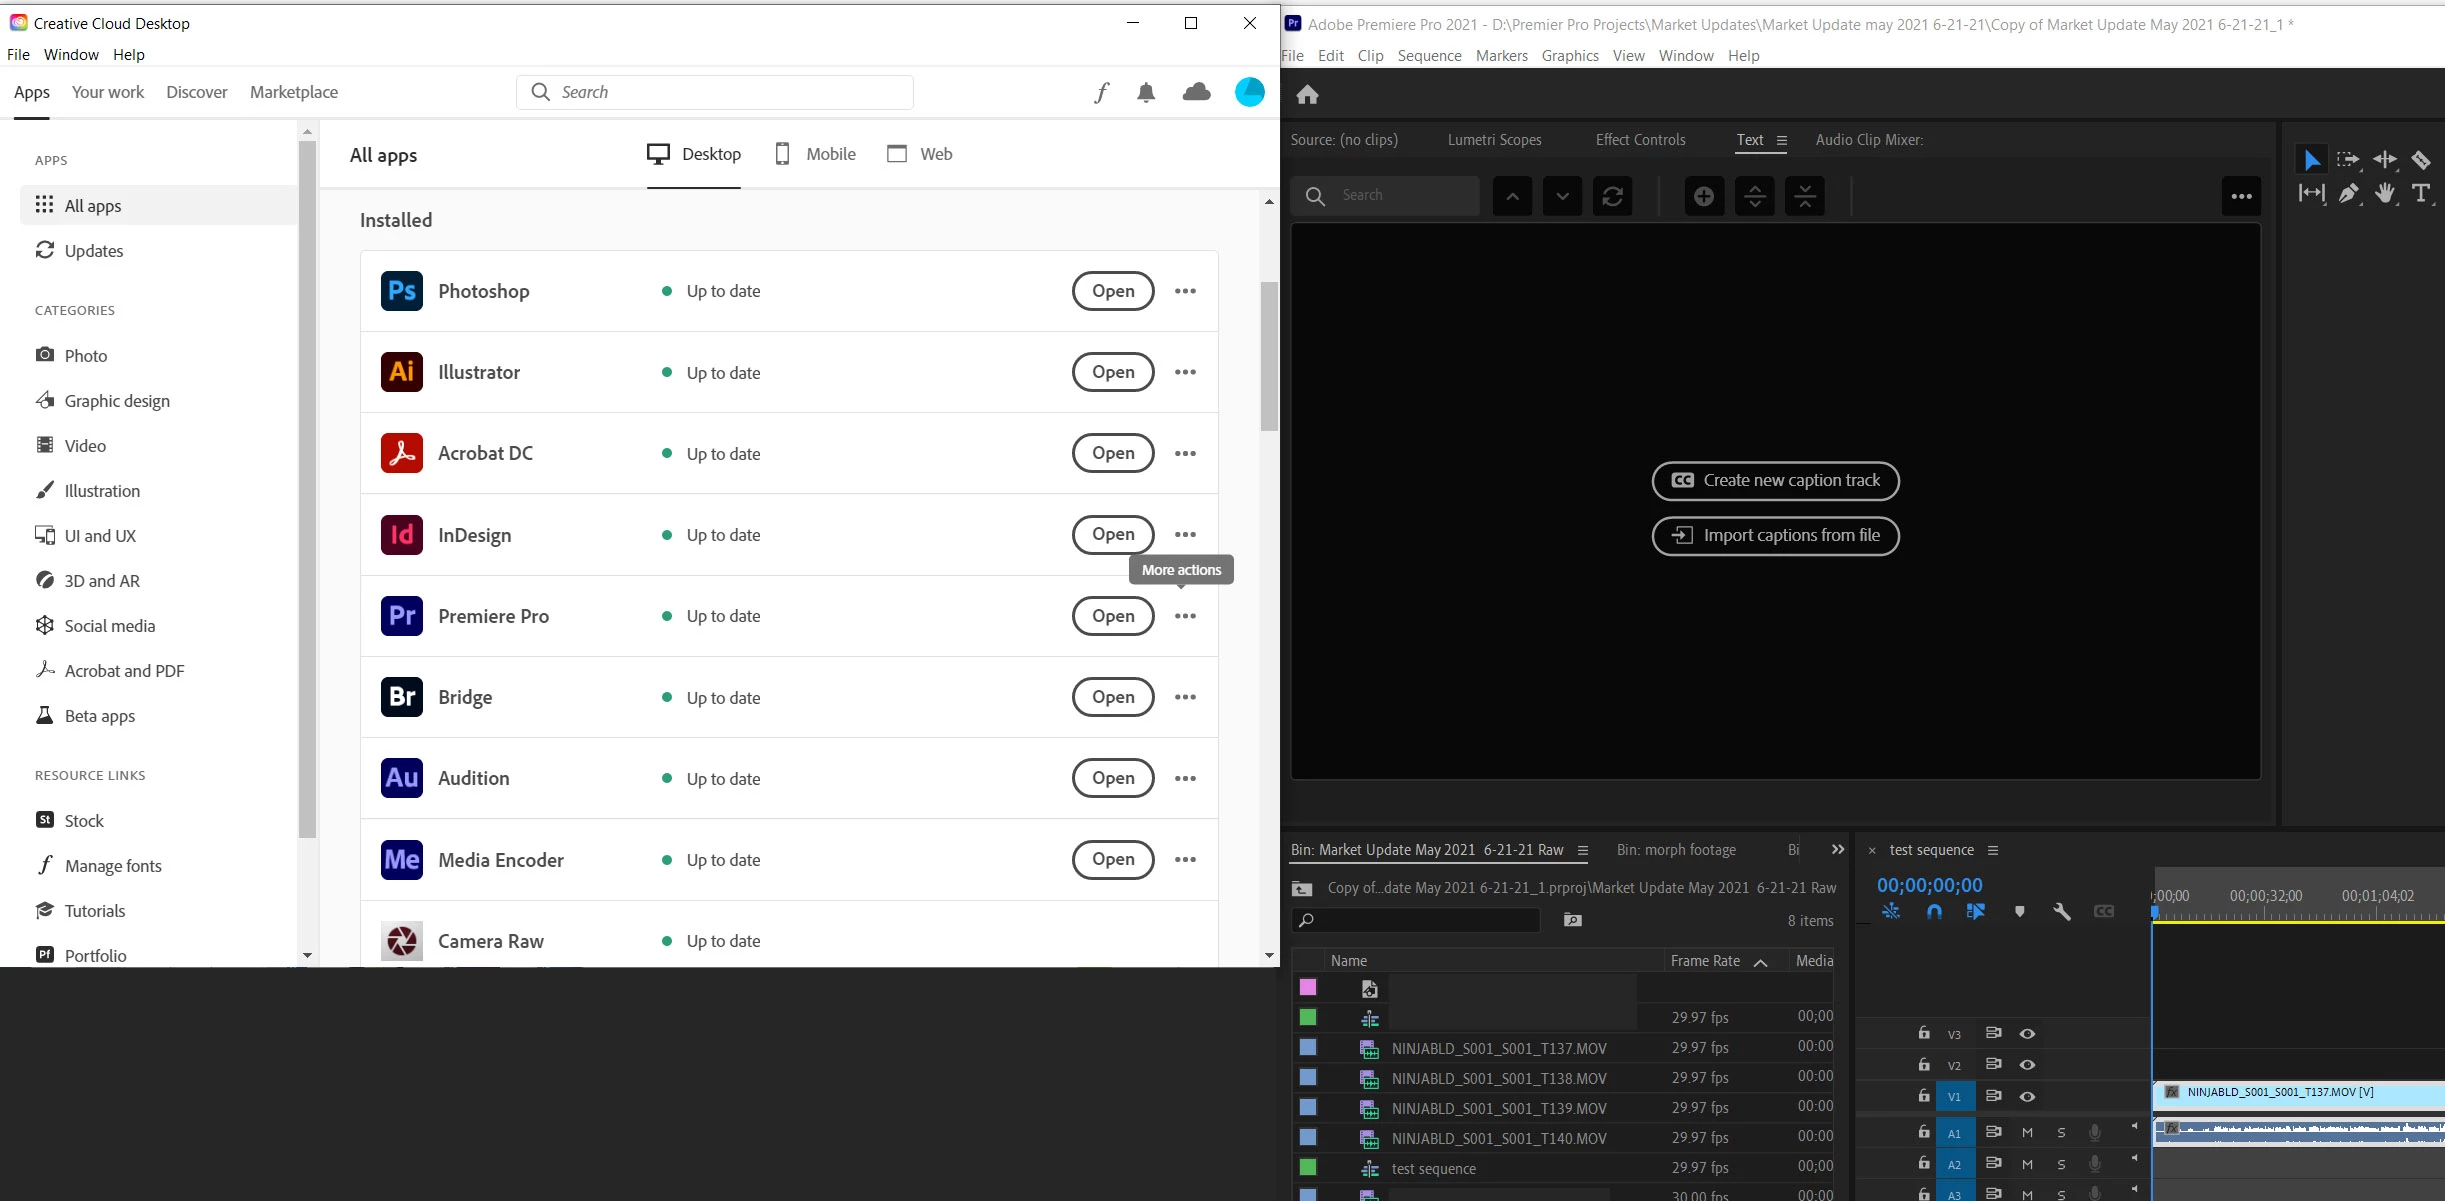
Task: Expand hidden project bin tabs chevrons
Action: (1837, 850)
